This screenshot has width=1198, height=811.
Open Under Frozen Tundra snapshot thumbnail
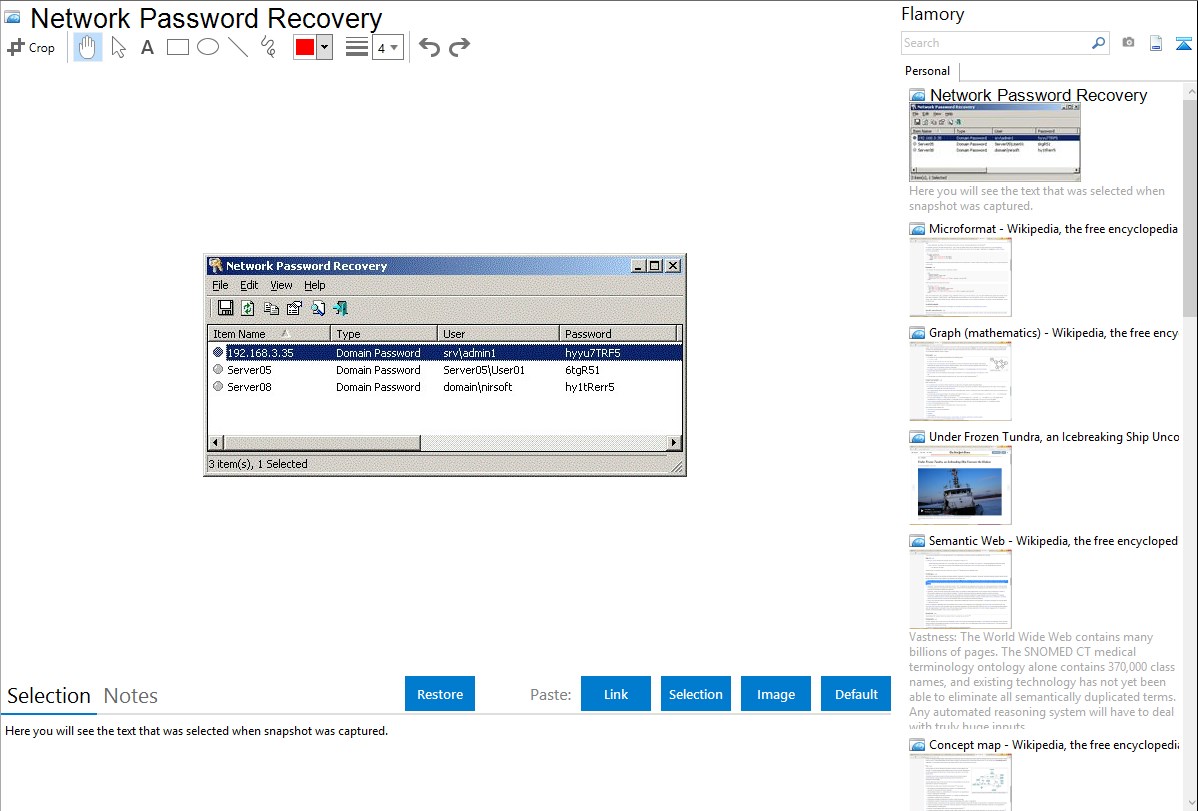coord(960,485)
